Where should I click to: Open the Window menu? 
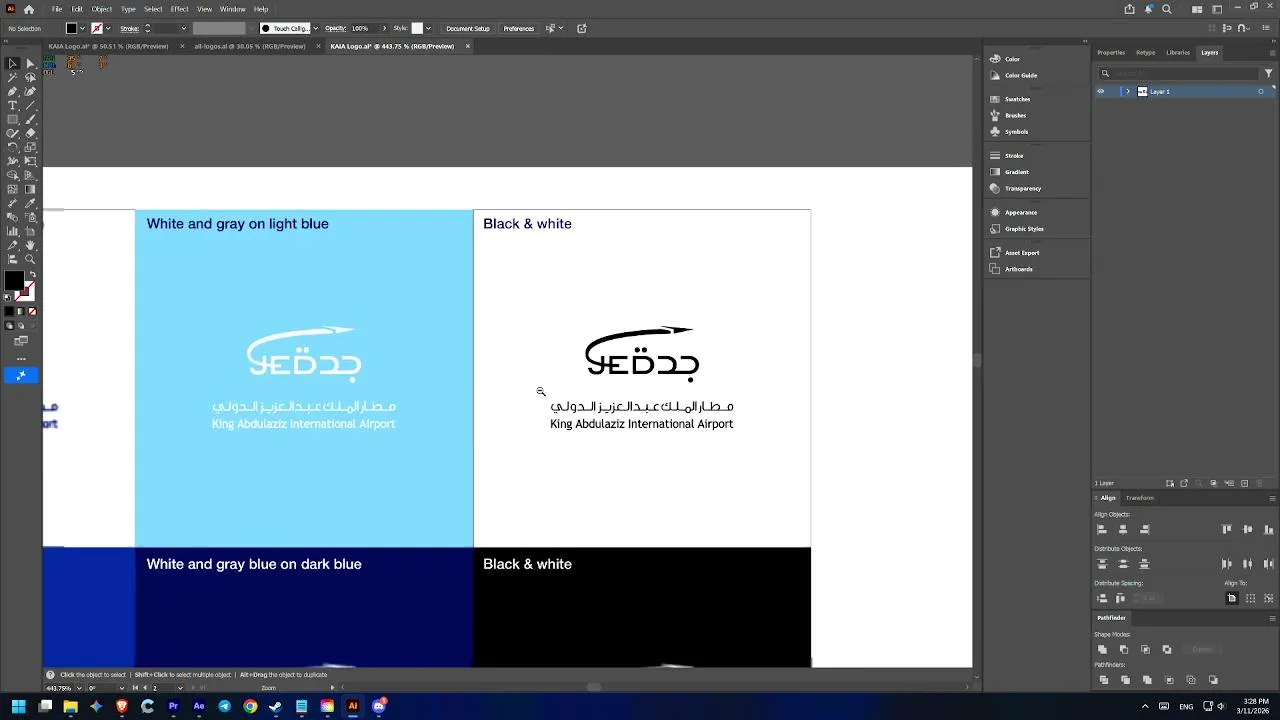232,9
